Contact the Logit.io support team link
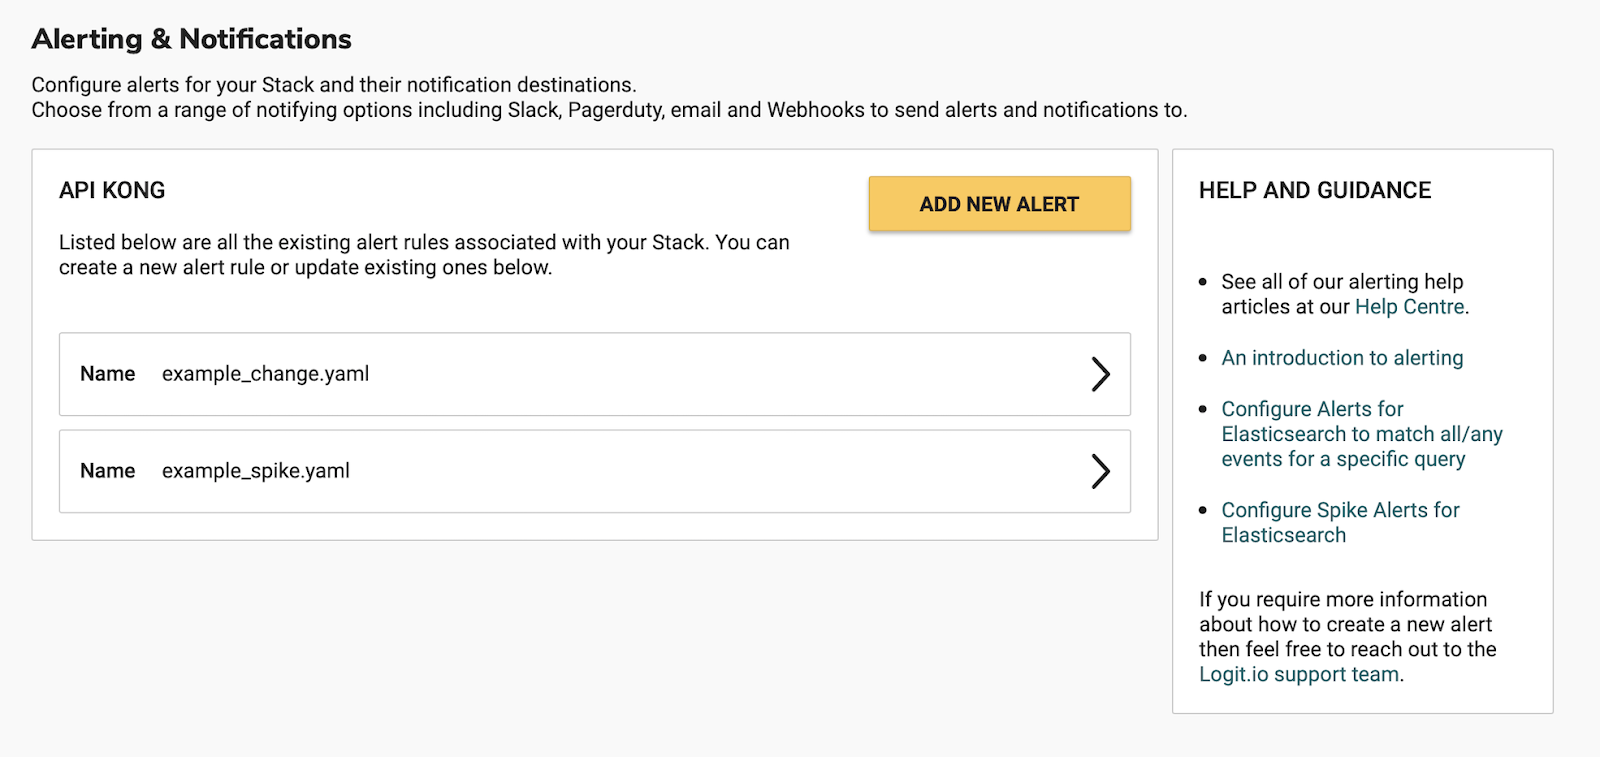This screenshot has height=757, width=1600. [1299, 674]
